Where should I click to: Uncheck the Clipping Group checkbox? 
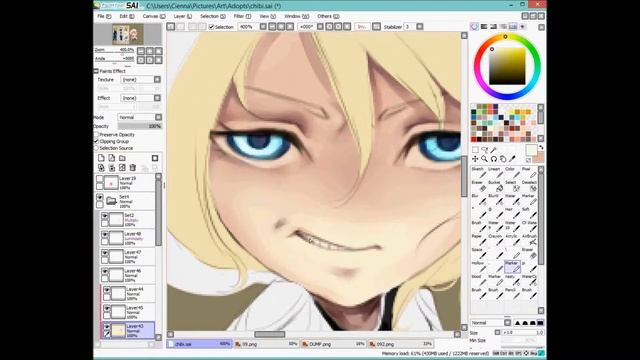click(97, 141)
